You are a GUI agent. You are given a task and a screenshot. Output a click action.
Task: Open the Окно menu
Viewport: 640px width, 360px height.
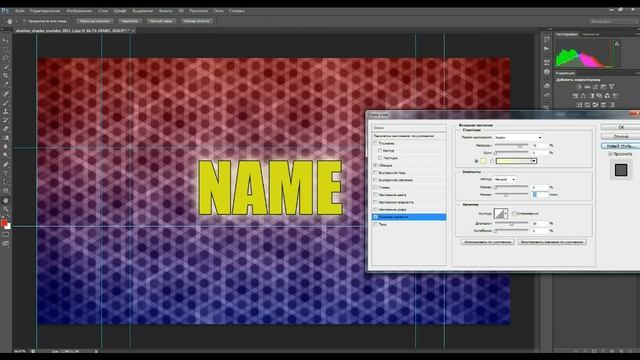click(x=218, y=11)
